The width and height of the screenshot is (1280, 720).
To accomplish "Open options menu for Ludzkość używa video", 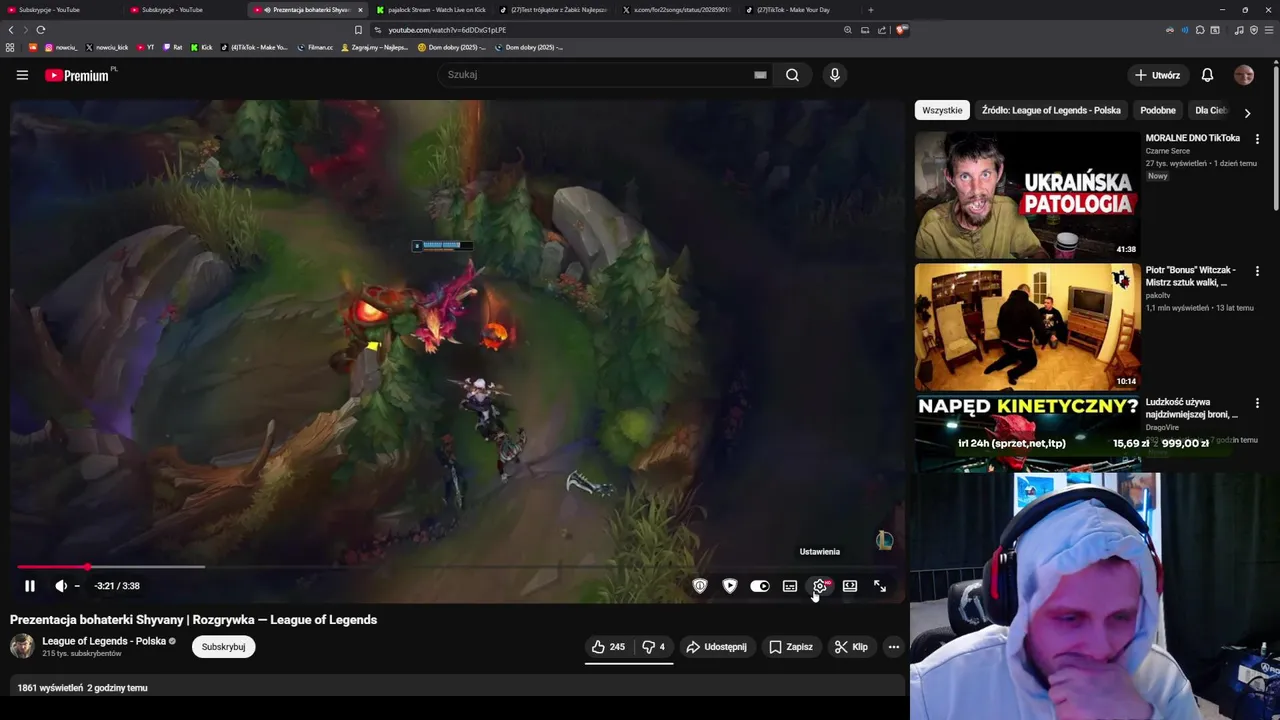I will point(1257,403).
